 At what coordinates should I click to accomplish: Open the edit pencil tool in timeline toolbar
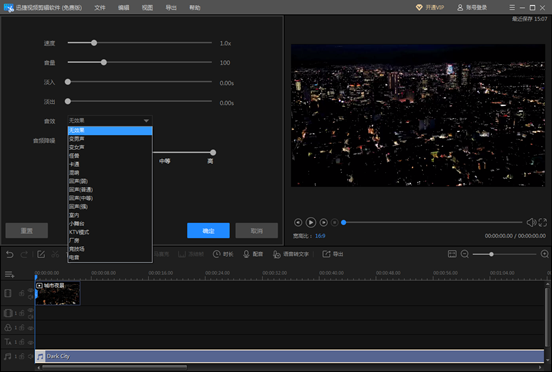click(x=41, y=254)
